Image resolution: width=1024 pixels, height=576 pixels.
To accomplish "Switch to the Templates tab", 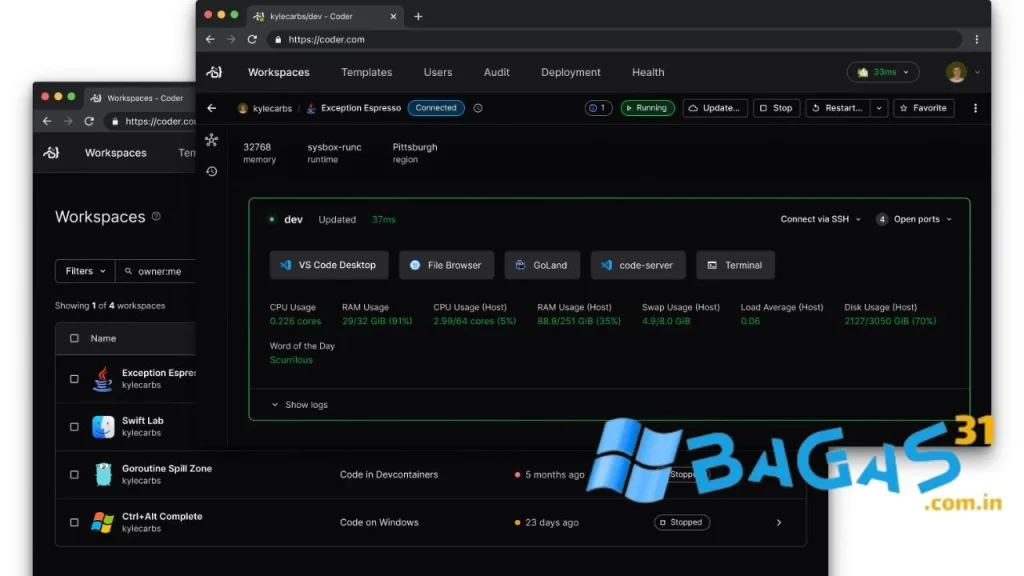I will tap(366, 72).
